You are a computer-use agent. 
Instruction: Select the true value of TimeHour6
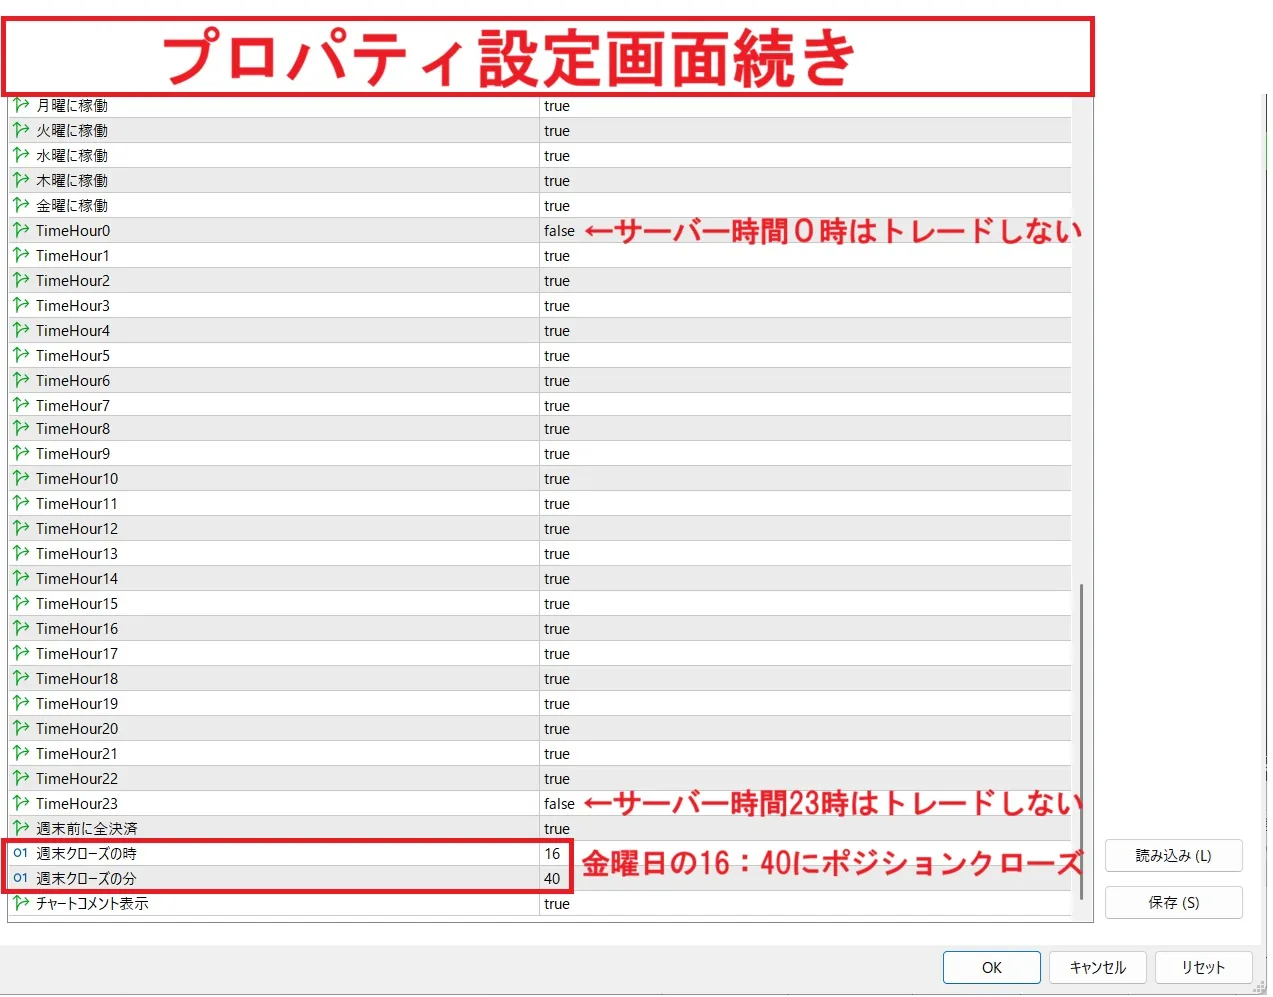[557, 381]
